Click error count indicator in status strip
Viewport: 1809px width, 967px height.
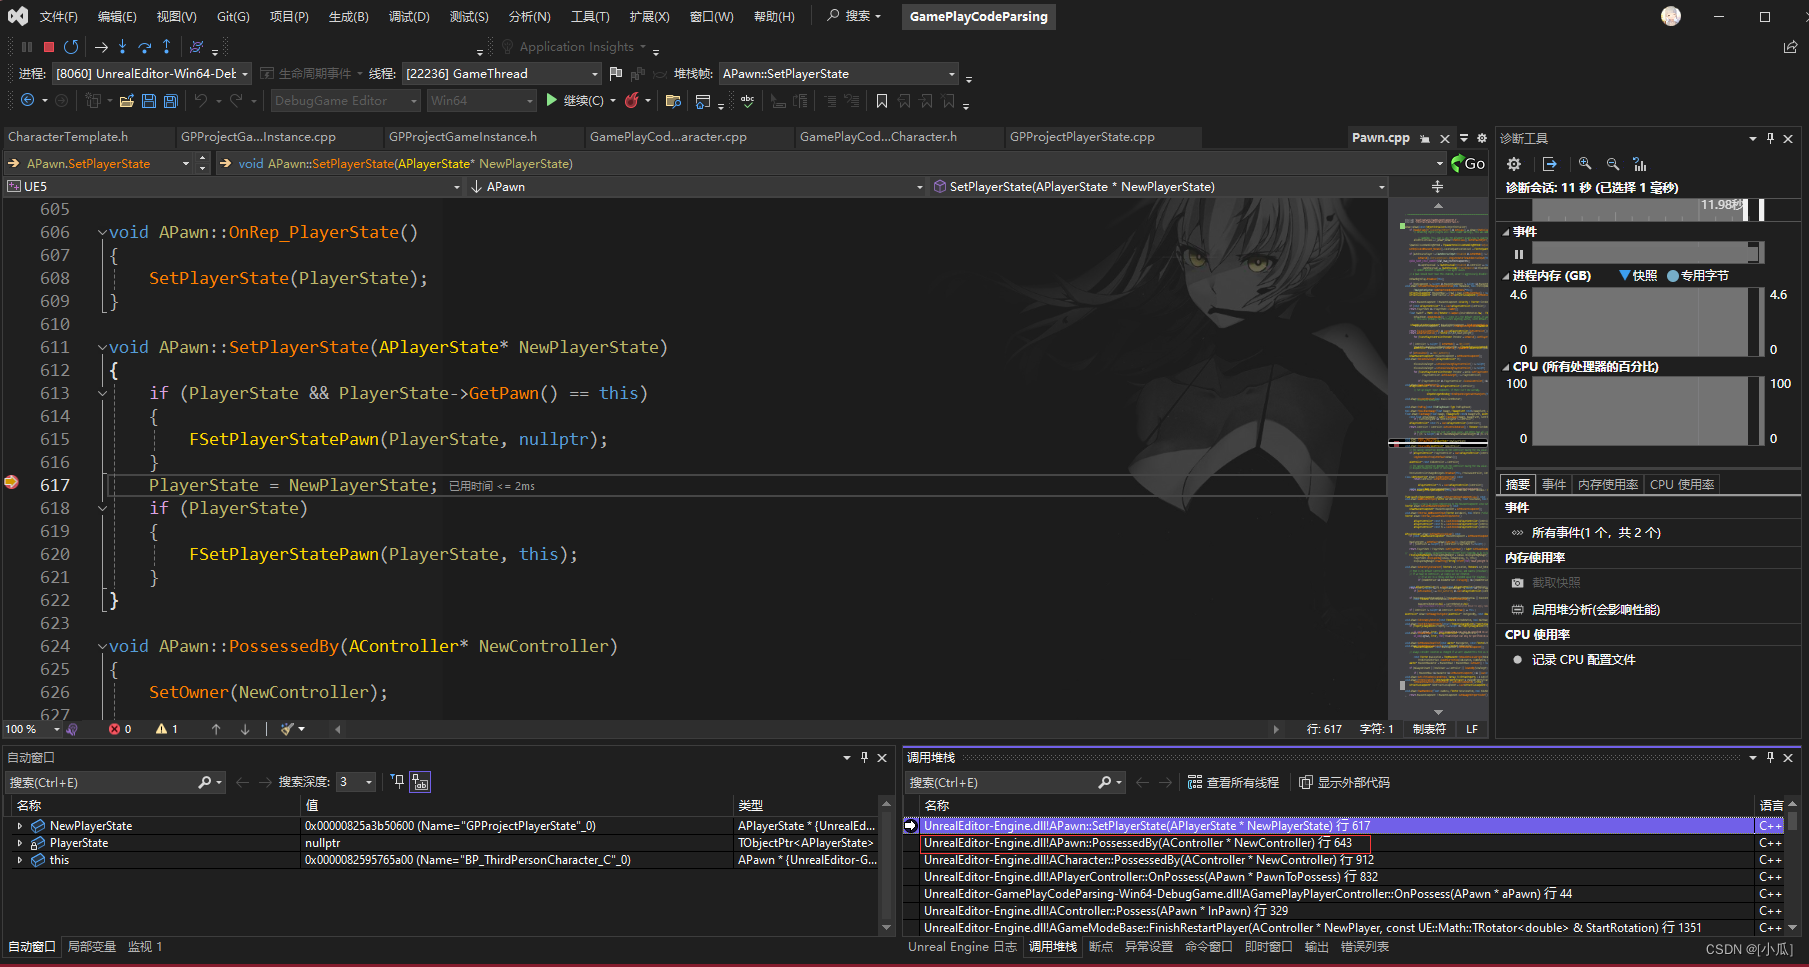(x=120, y=729)
